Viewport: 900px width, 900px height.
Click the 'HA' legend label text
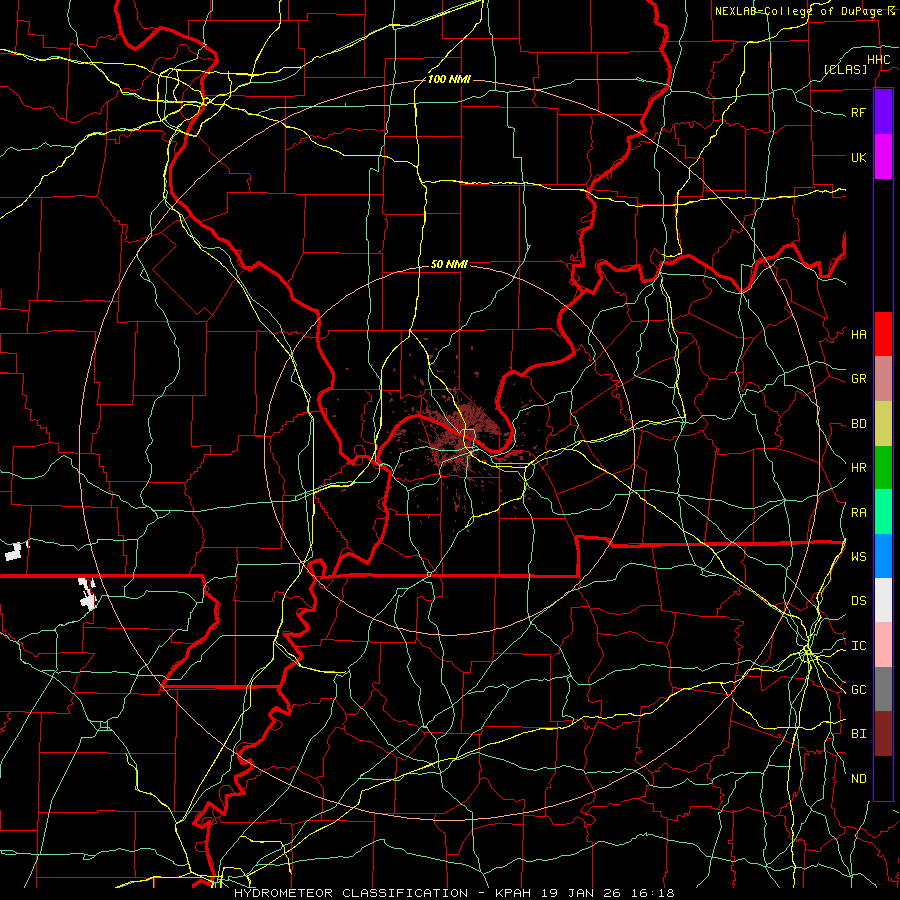coord(858,334)
